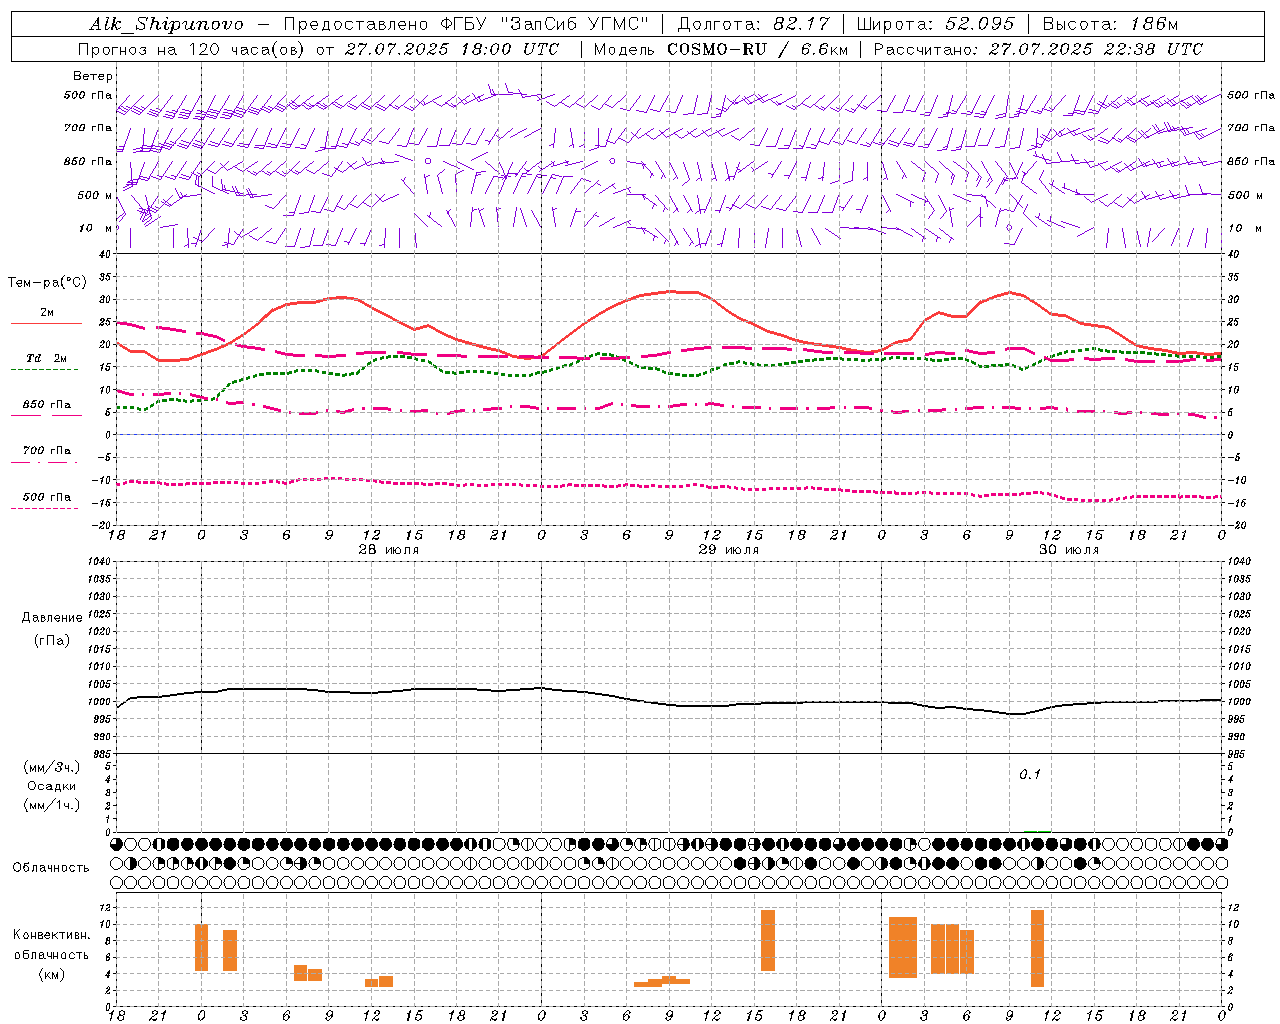
Task: Click the '0.1' precipitation amount value
Action: tap(1030, 774)
